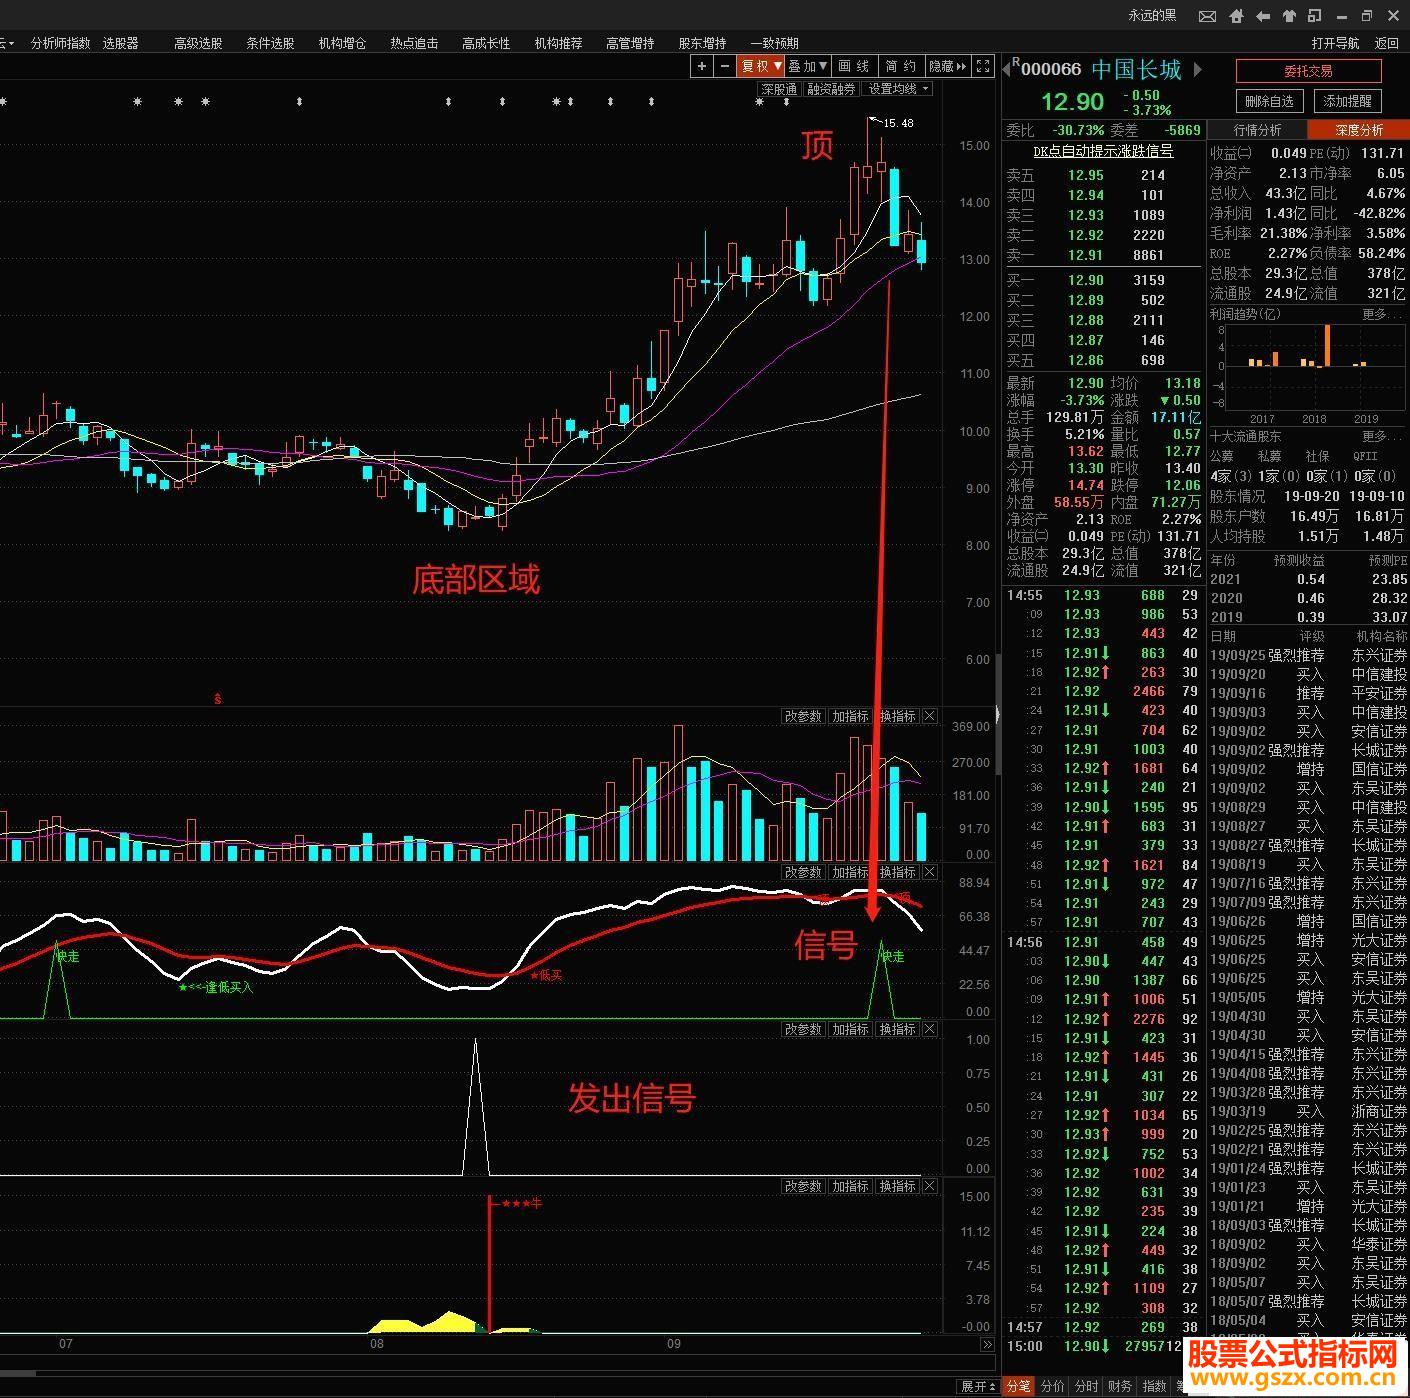
Task: Toggle 融资融券 tag
Action: pos(831,89)
